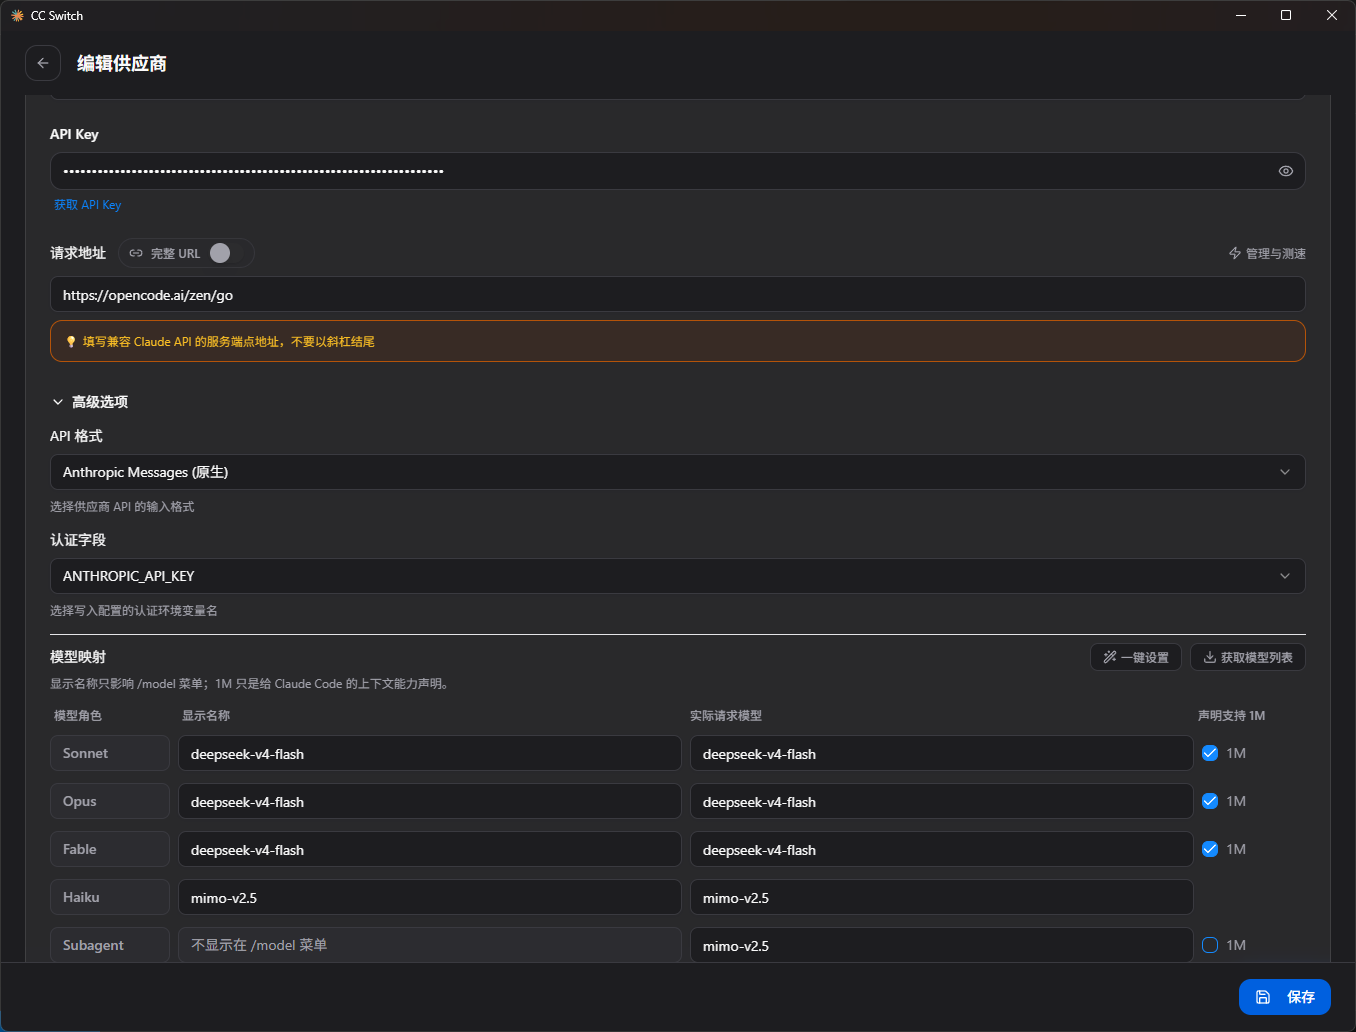
Task: Click the 请求地址 URL input field
Action: coord(677,294)
